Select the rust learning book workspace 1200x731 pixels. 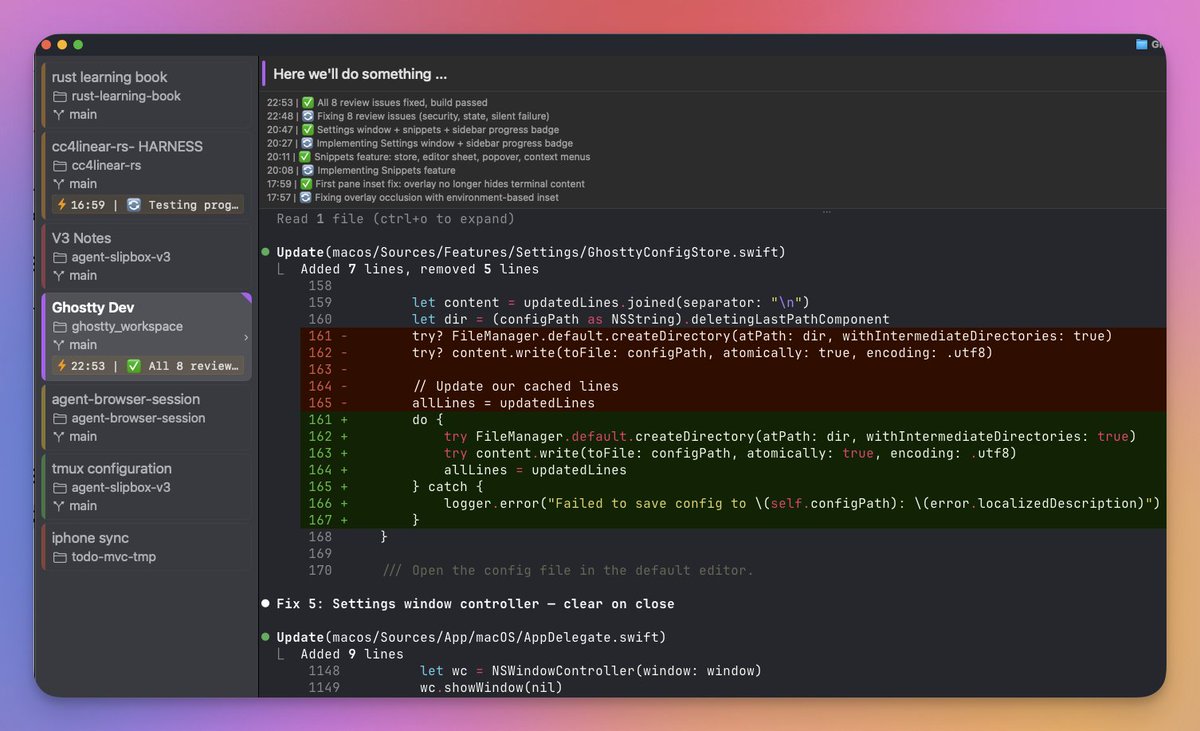tap(146, 95)
